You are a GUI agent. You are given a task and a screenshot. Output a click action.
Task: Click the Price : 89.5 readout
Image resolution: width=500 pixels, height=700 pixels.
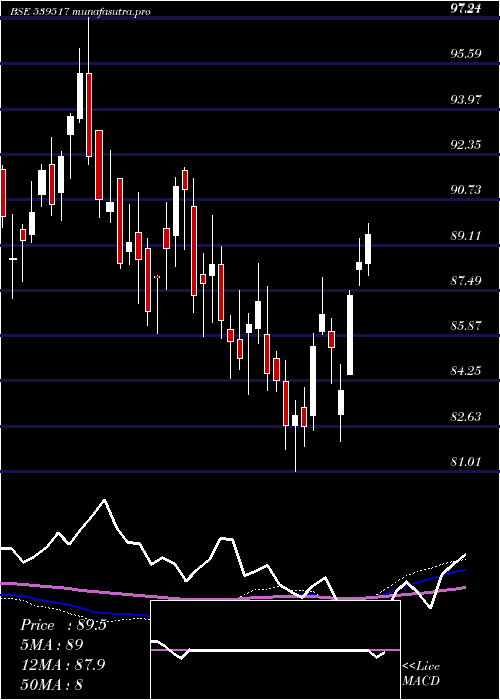coord(63,625)
